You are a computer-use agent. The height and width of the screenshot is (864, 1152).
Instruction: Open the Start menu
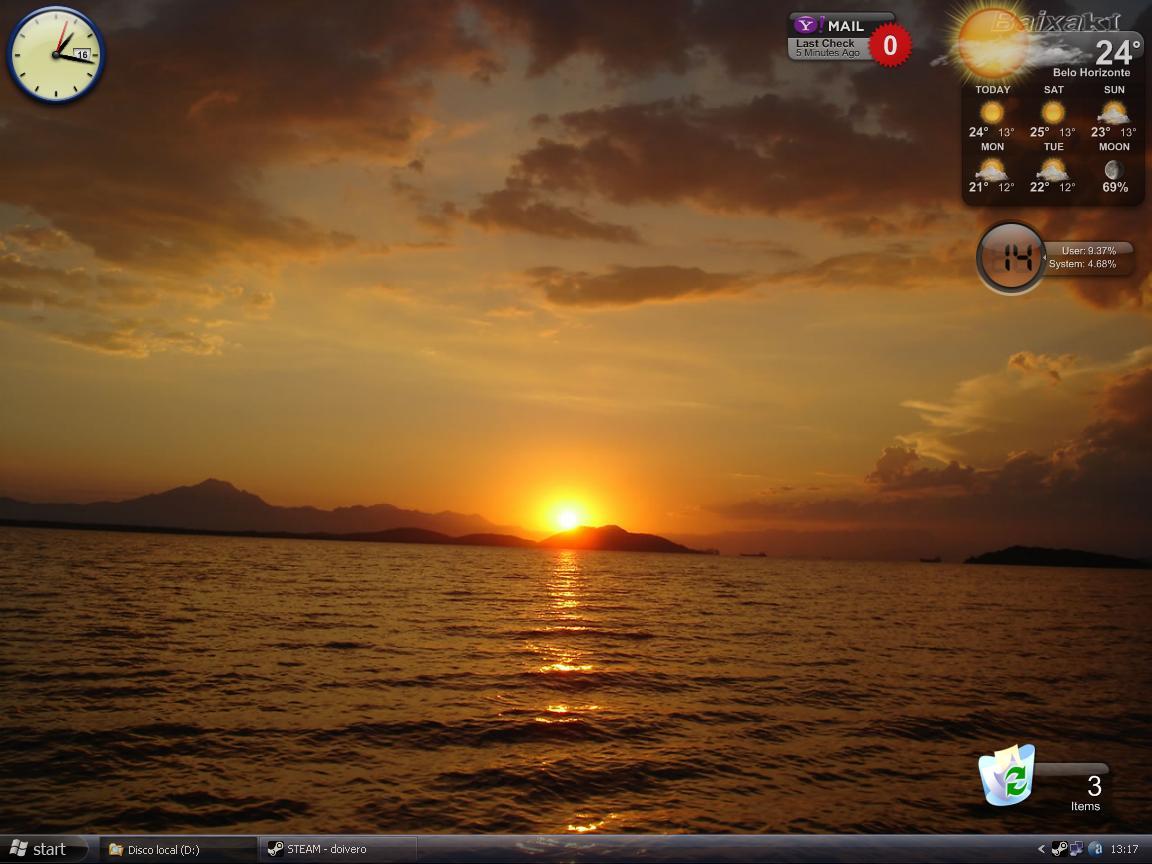[42, 849]
